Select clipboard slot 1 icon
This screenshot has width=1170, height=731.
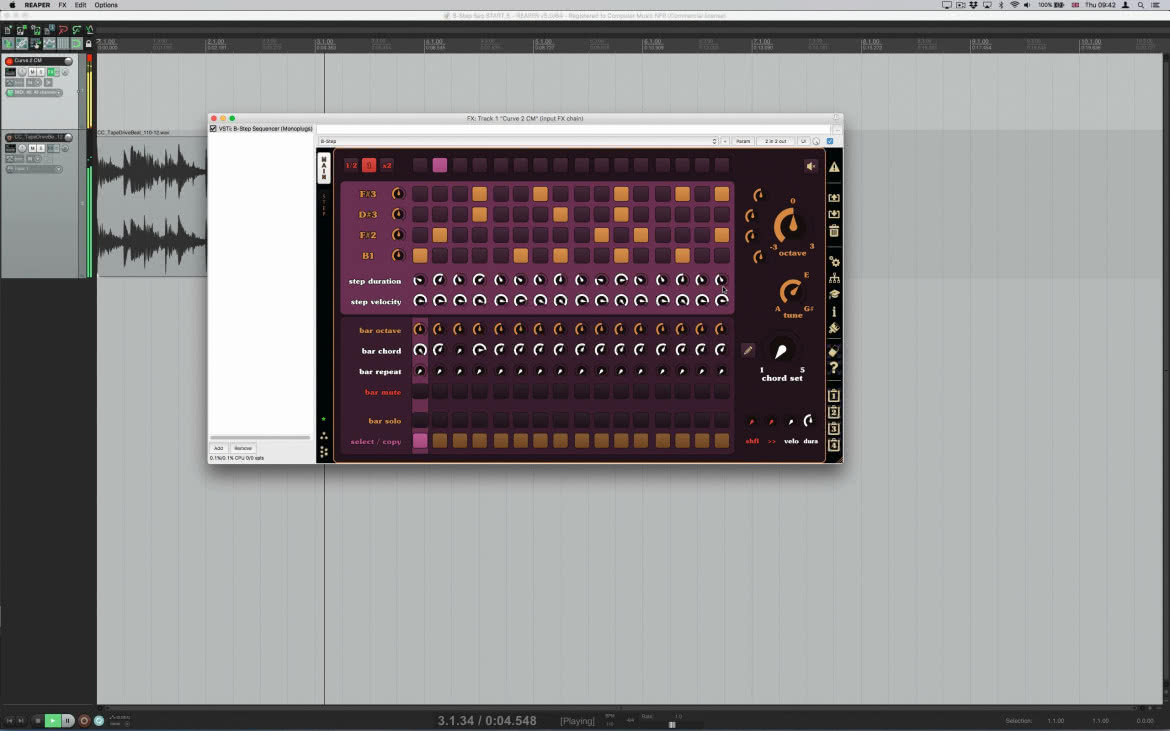pyautogui.click(x=834, y=395)
